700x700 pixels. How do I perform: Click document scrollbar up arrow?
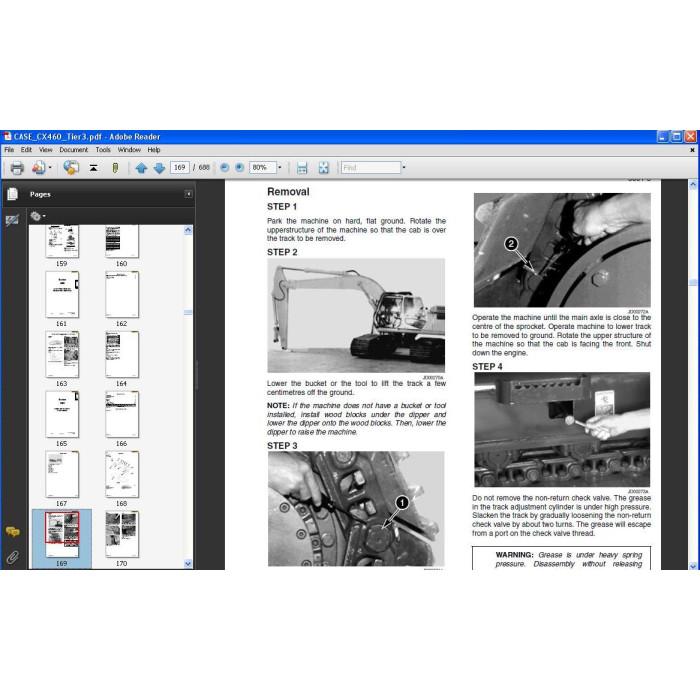(x=693, y=184)
